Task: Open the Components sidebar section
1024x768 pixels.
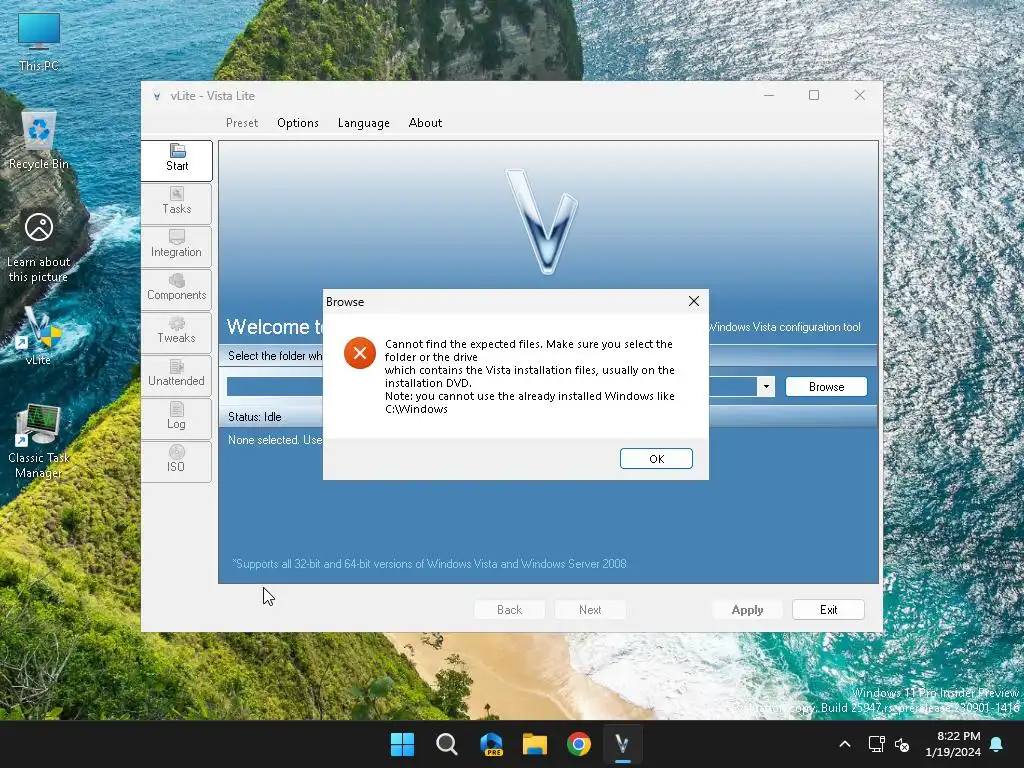Action: click(177, 289)
